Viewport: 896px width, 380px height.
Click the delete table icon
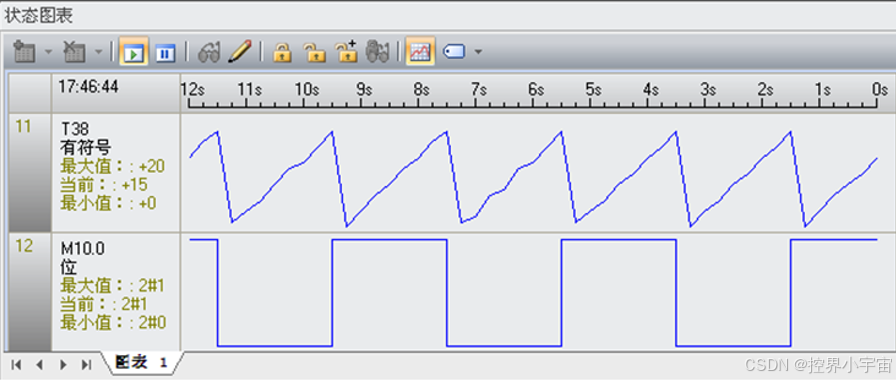click(x=74, y=52)
